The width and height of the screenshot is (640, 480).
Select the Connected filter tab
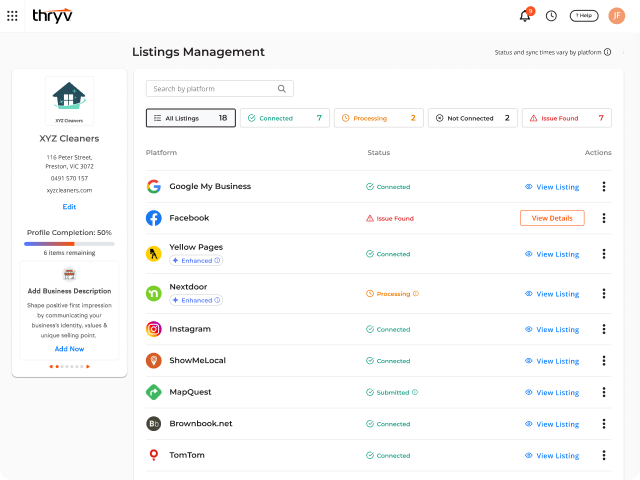pyautogui.click(x=284, y=118)
